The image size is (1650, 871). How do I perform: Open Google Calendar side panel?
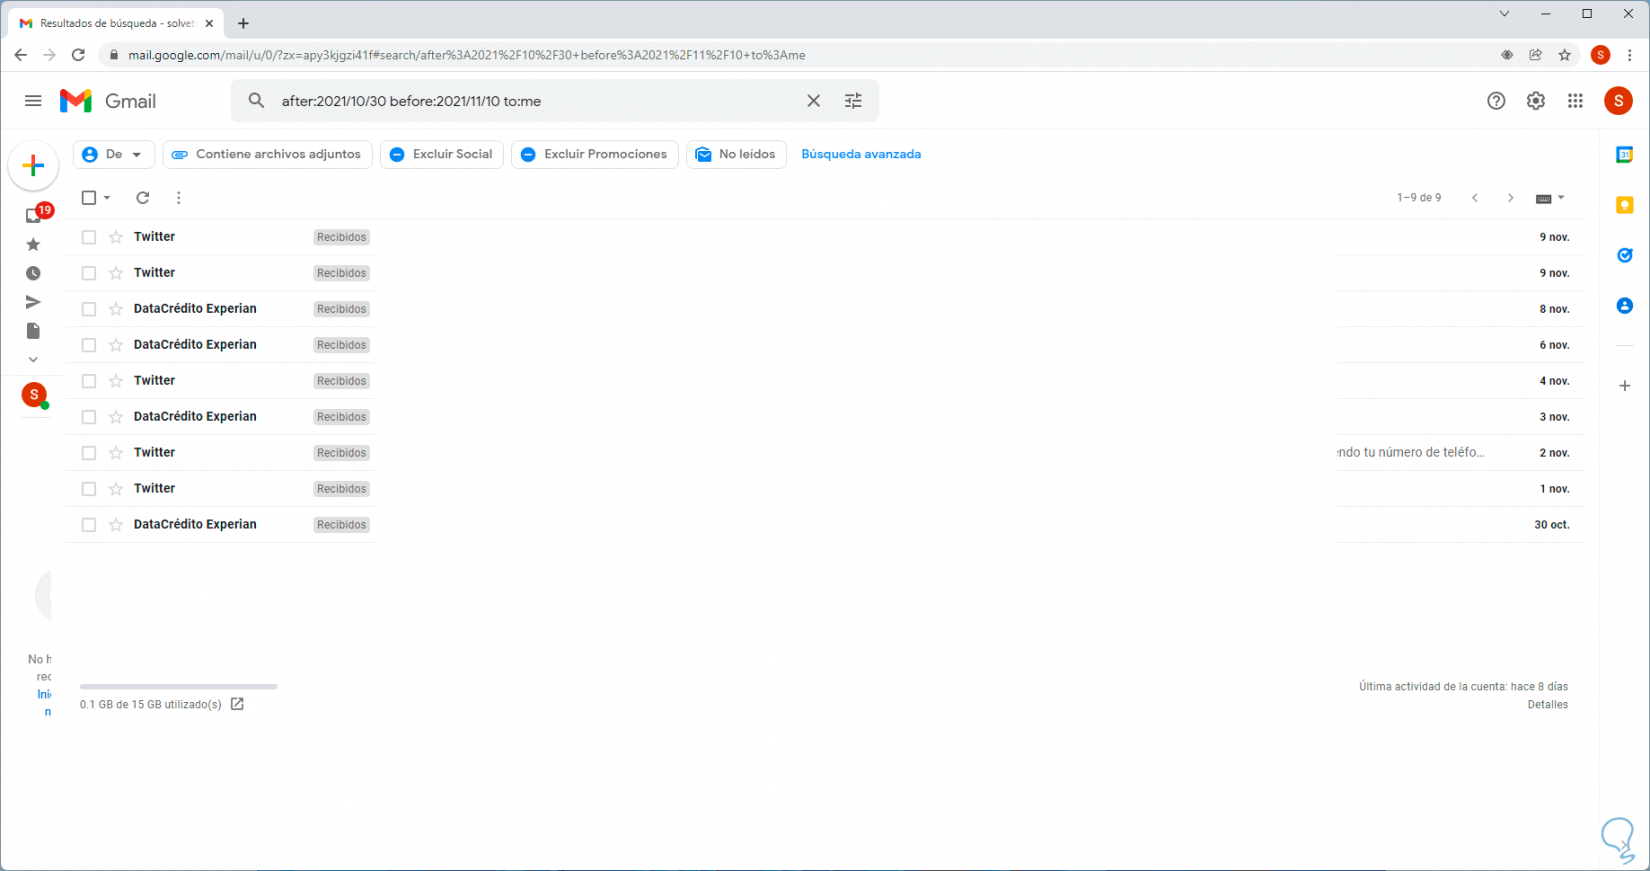point(1625,155)
